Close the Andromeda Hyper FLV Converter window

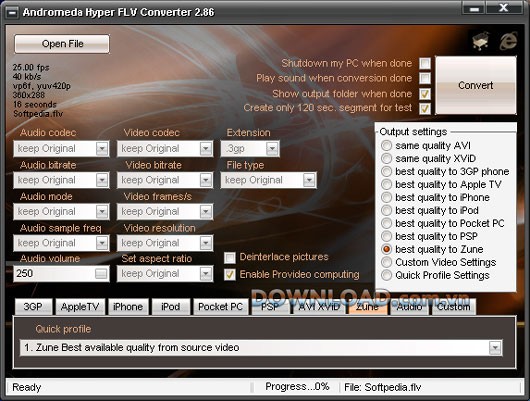[x=504, y=8]
